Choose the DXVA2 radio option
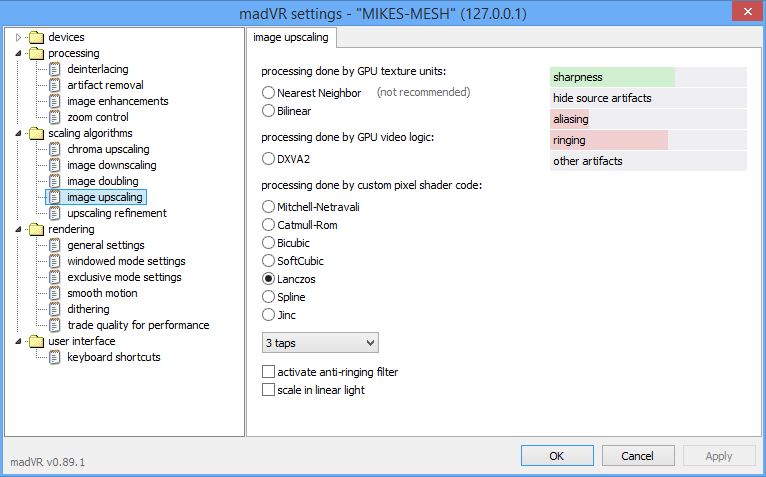Viewport: 766px width, 477px height. pos(268,159)
